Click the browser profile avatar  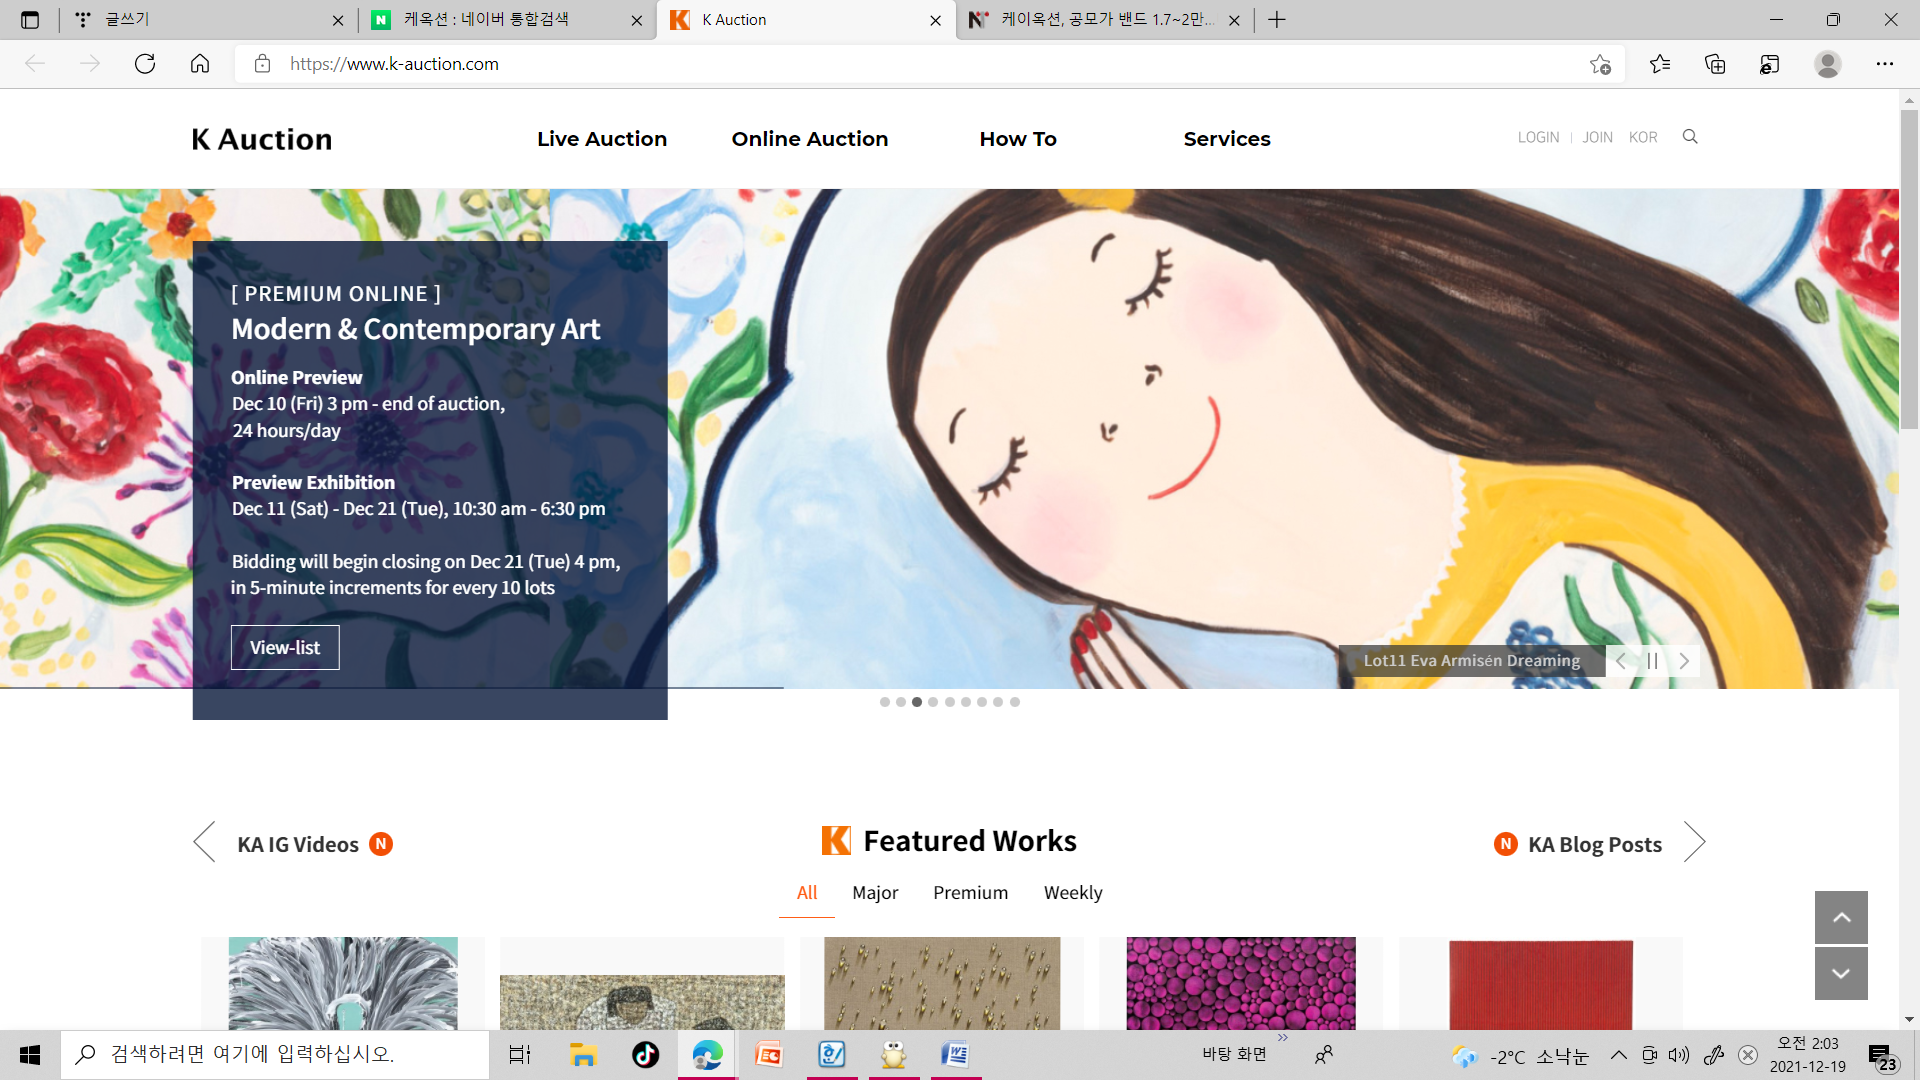[1828, 64]
